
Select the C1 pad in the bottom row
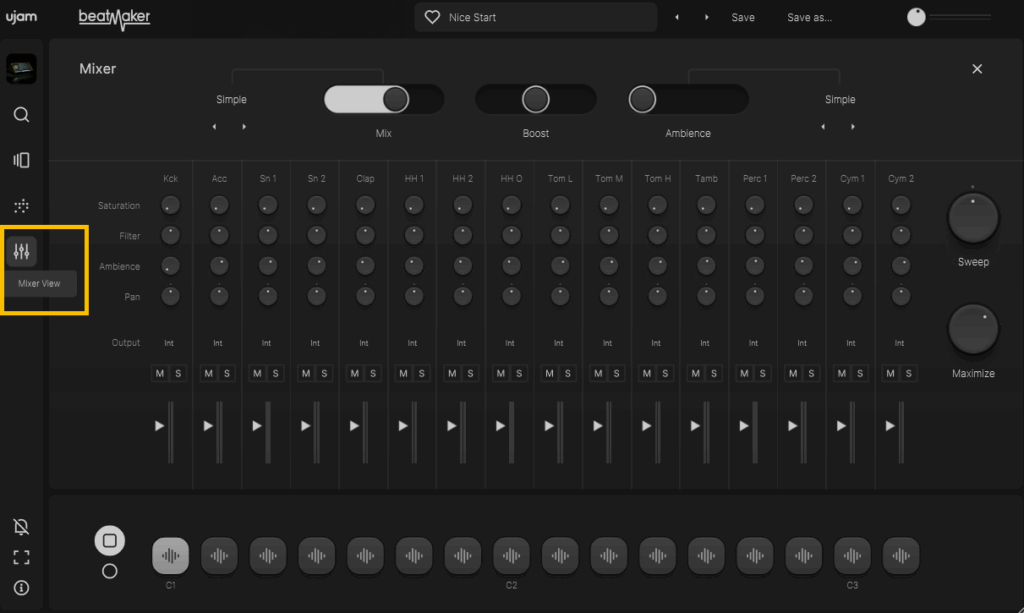pyautogui.click(x=170, y=555)
